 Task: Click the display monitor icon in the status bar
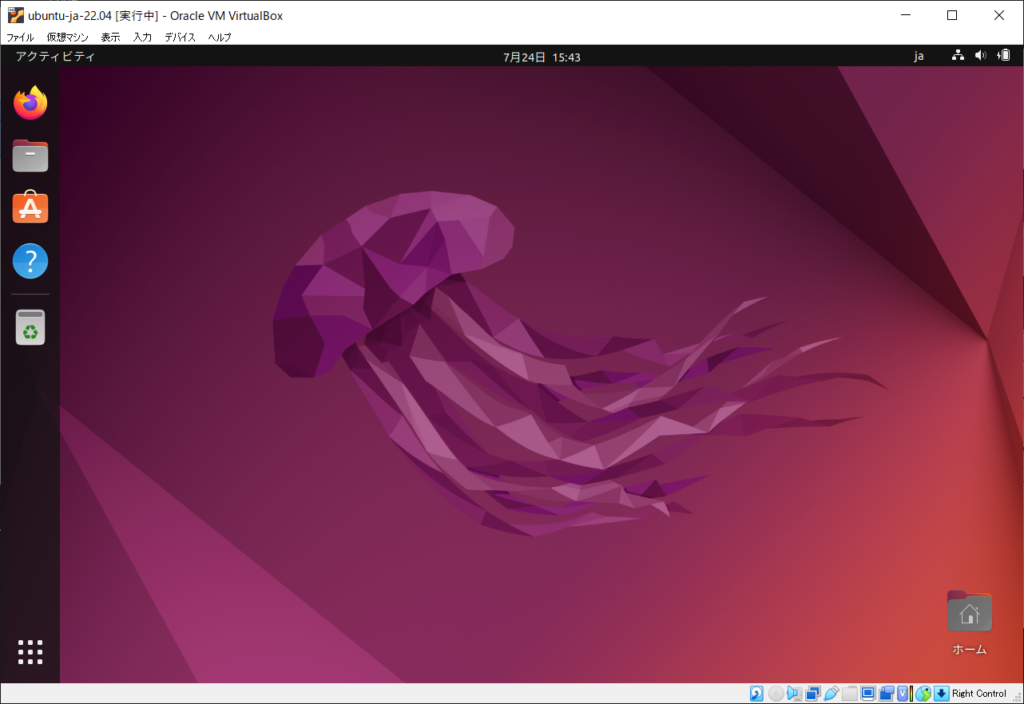click(868, 694)
